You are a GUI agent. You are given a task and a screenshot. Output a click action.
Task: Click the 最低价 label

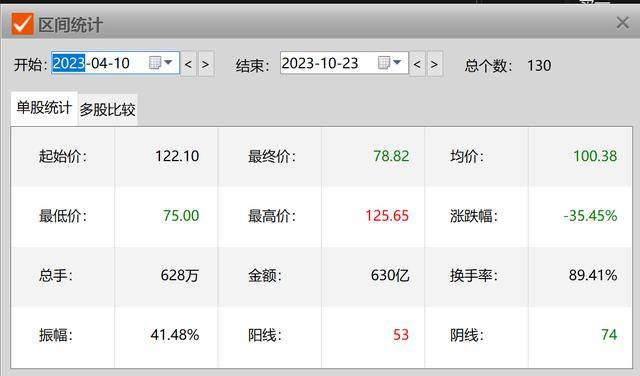(x=62, y=216)
